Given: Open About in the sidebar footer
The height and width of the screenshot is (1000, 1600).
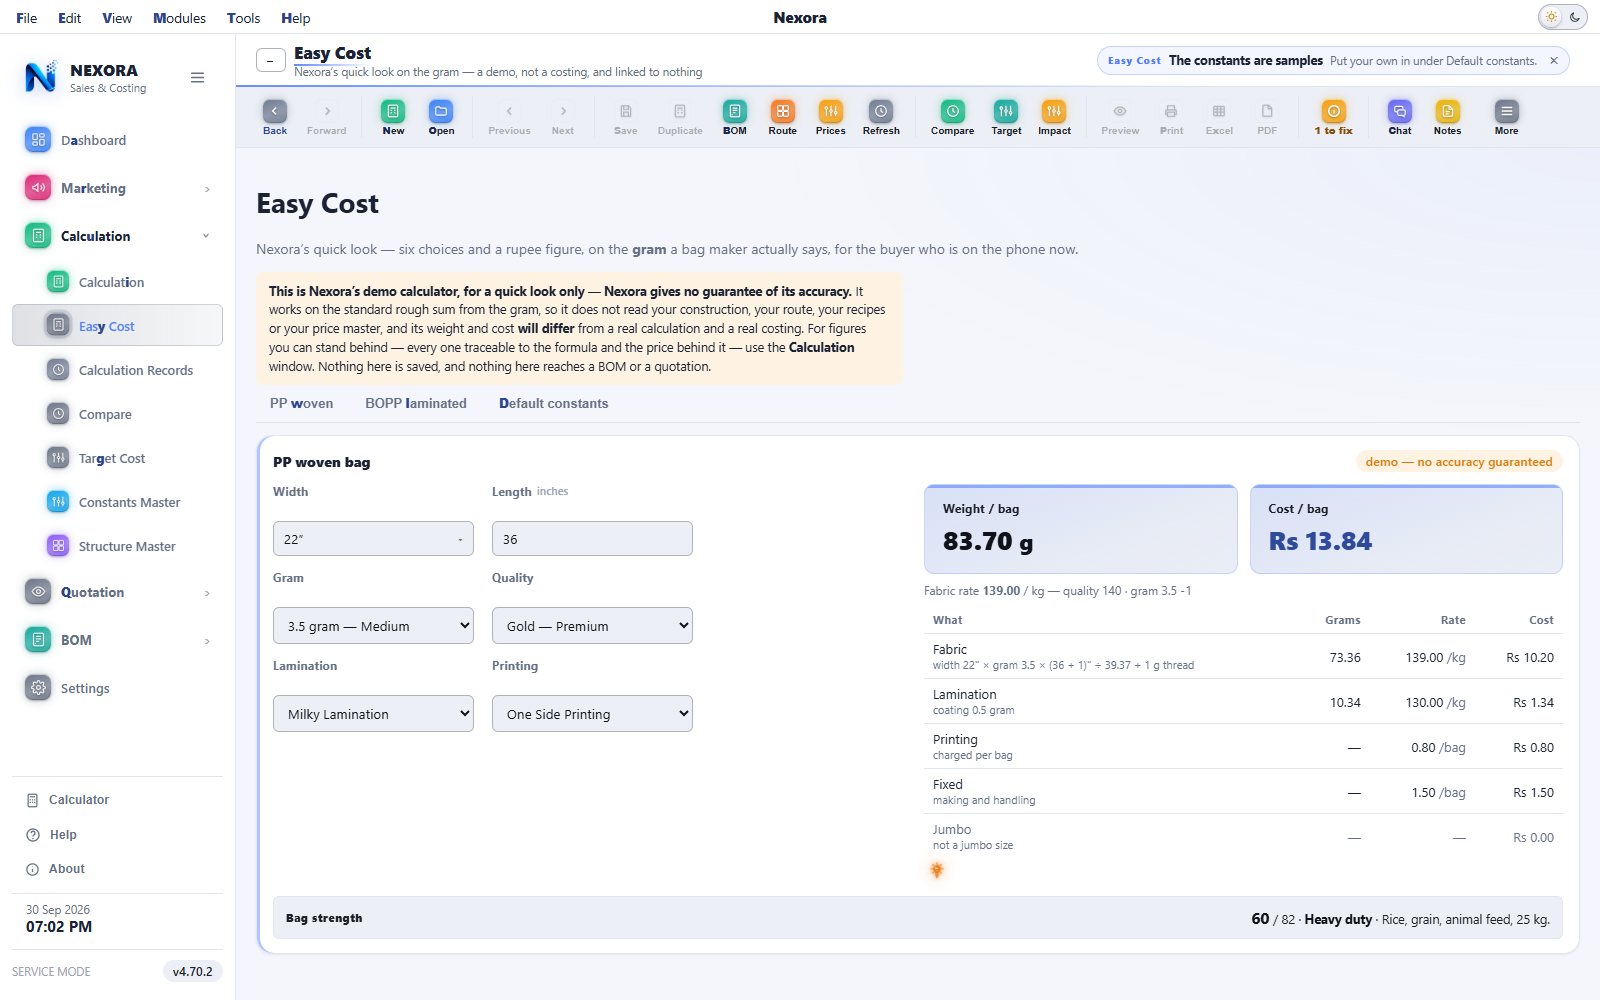Looking at the screenshot, I should pyautogui.click(x=117, y=869).
